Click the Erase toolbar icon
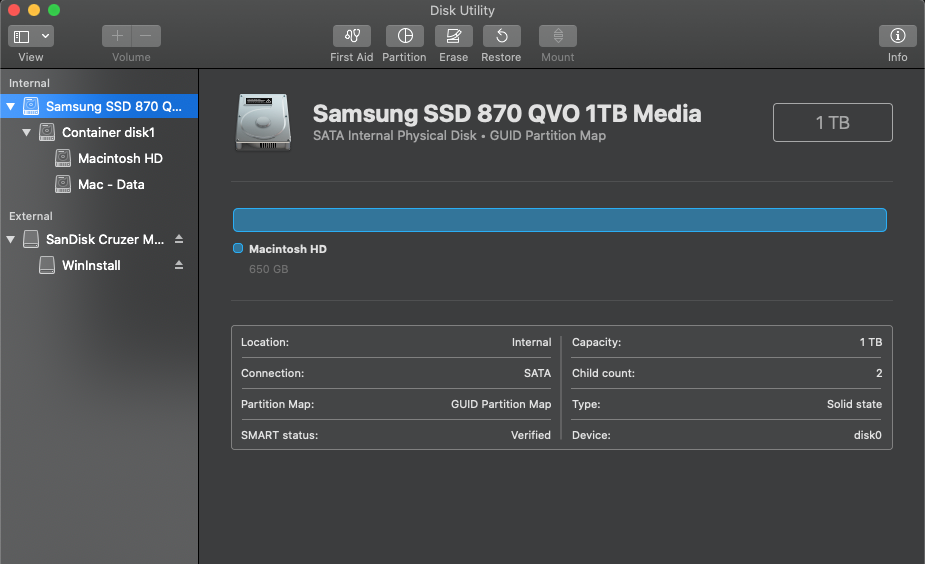Screen dimensions: 925x564 [454, 36]
